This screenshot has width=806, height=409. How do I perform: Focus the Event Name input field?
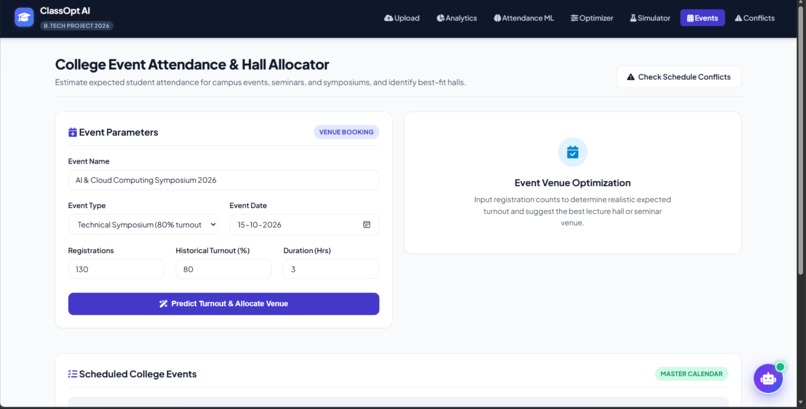point(224,180)
